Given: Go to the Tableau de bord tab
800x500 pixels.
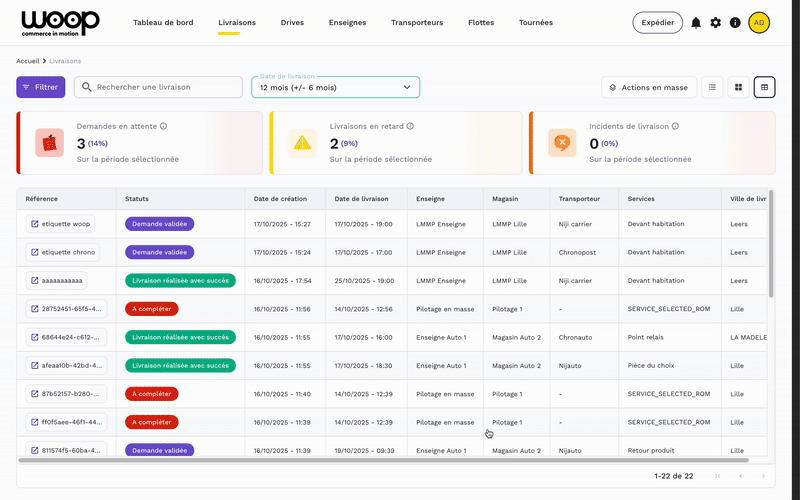Looking at the screenshot, I should click(163, 22).
